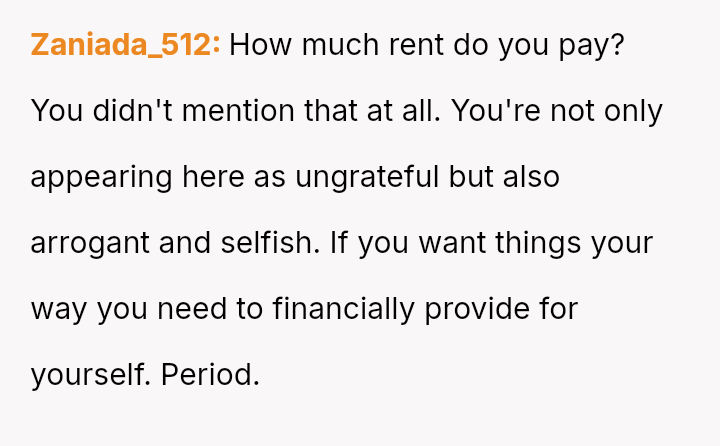Viewport: 720px width, 446px height.
Task: Open the Zaniada_512 user profile link
Action: 125,46
